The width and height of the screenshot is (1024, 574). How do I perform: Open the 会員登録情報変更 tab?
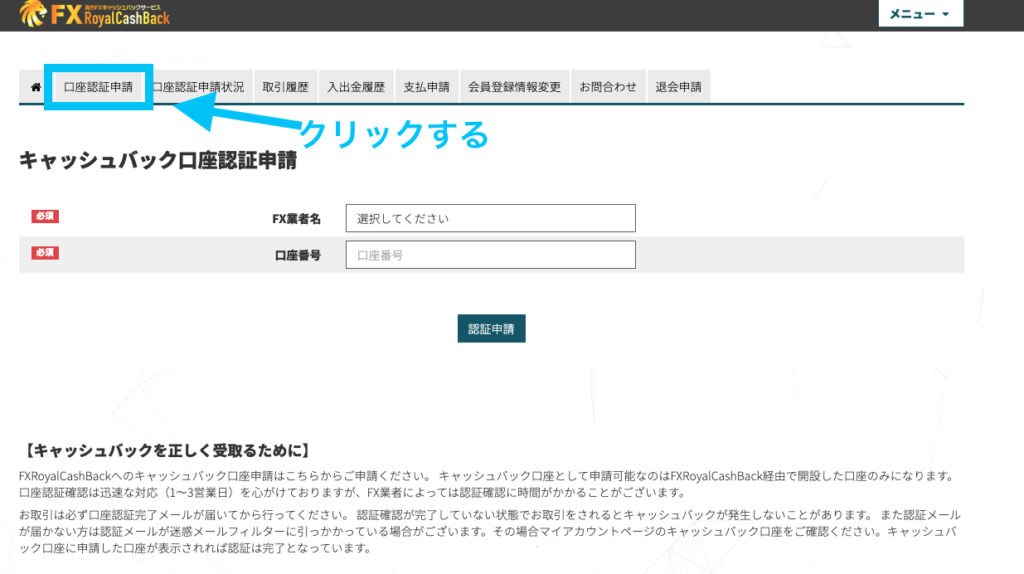[515, 87]
